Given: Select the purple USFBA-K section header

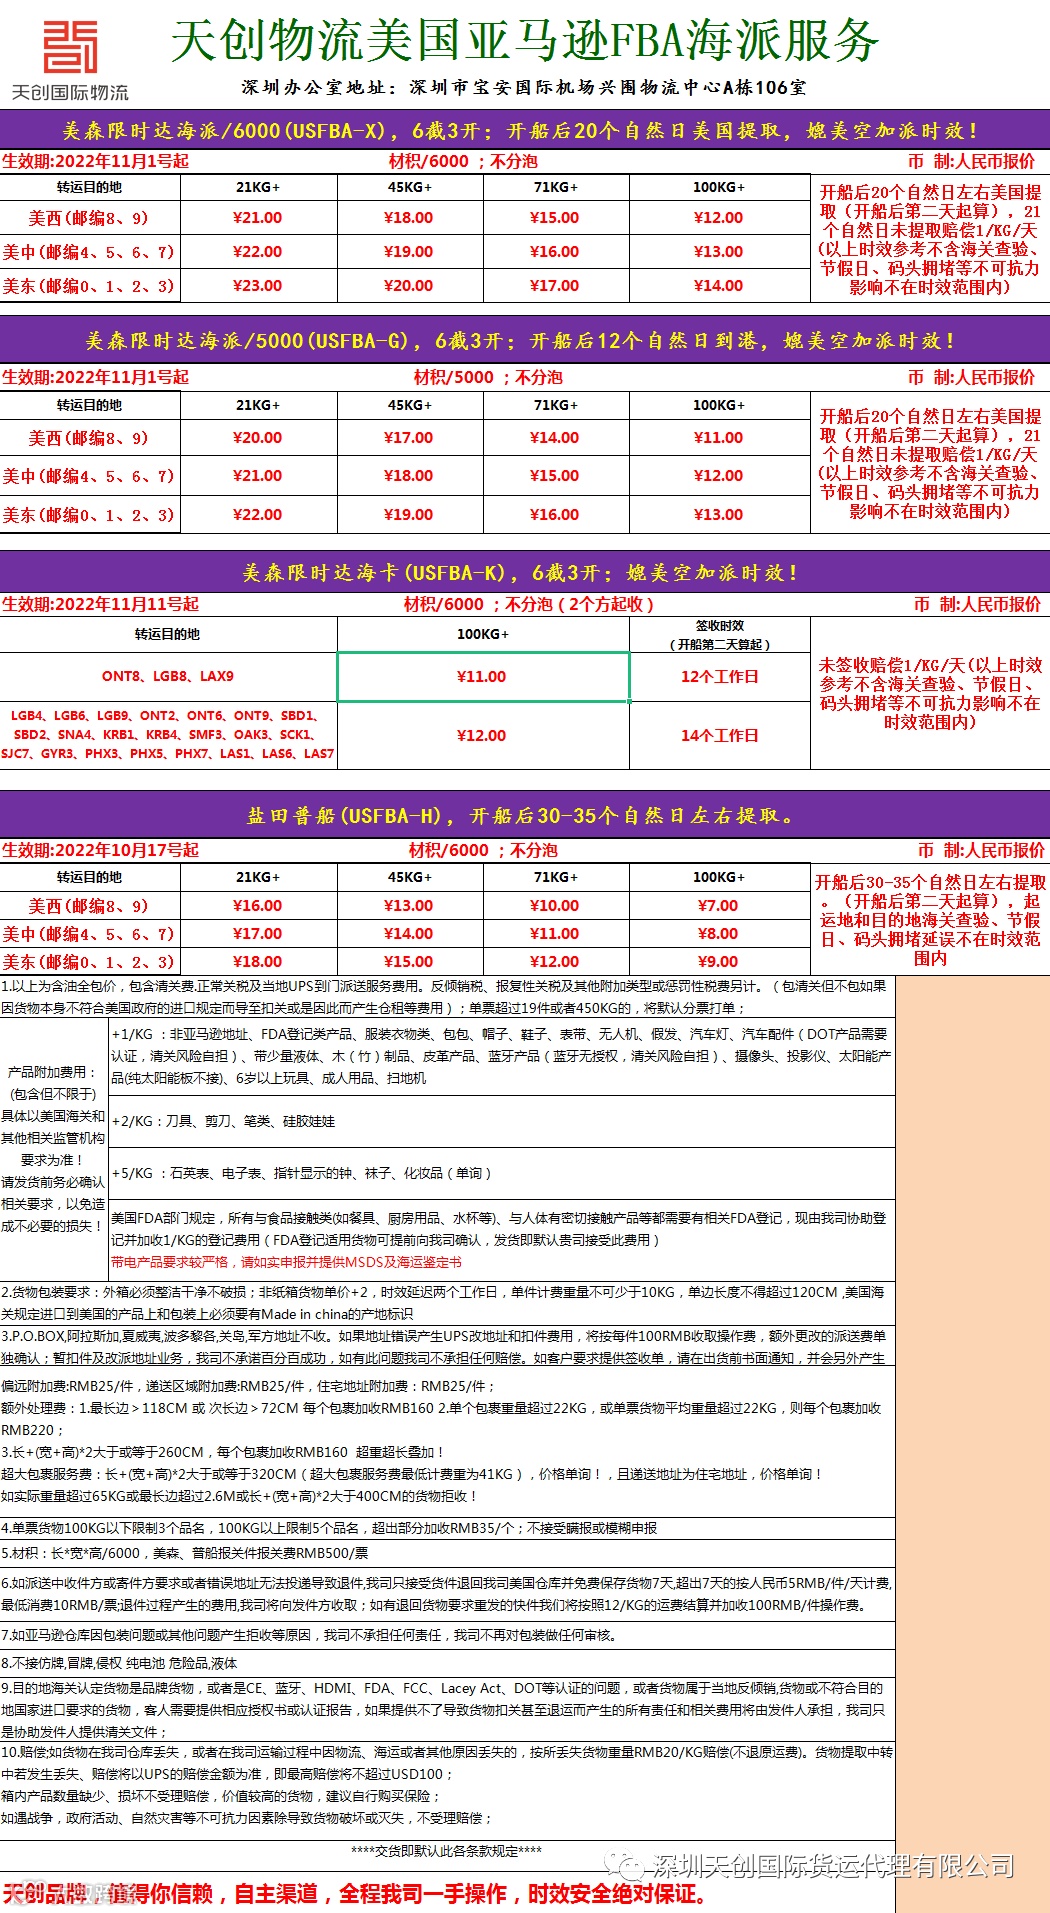Looking at the screenshot, I should tap(524, 572).
